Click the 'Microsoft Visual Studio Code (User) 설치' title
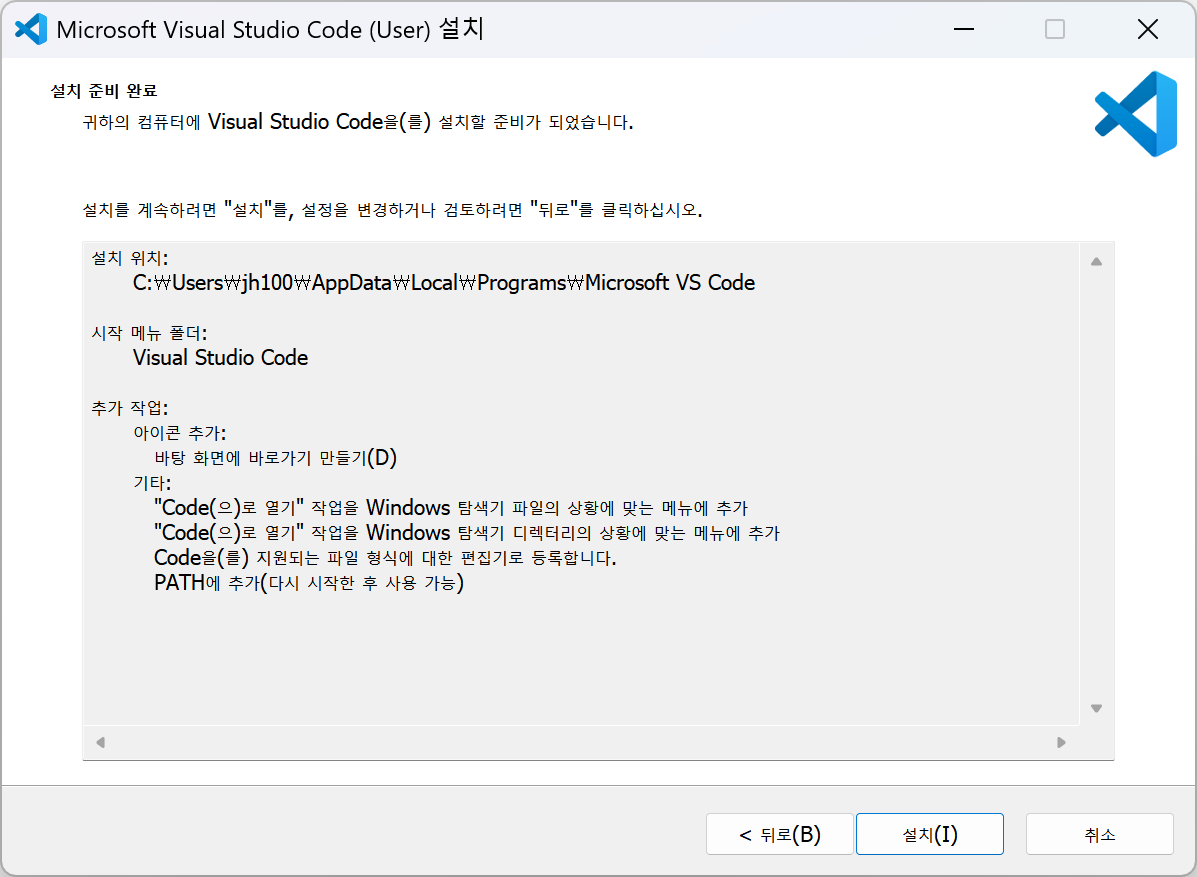Image resolution: width=1197 pixels, height=877 pixels. pos(270,29)
